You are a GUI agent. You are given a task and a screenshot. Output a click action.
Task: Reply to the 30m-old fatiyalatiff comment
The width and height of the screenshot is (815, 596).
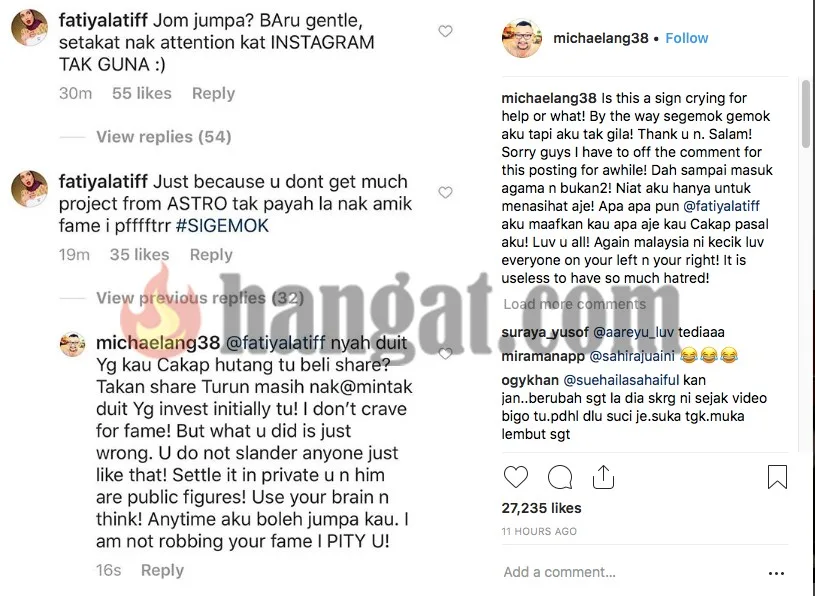[213, 94]
